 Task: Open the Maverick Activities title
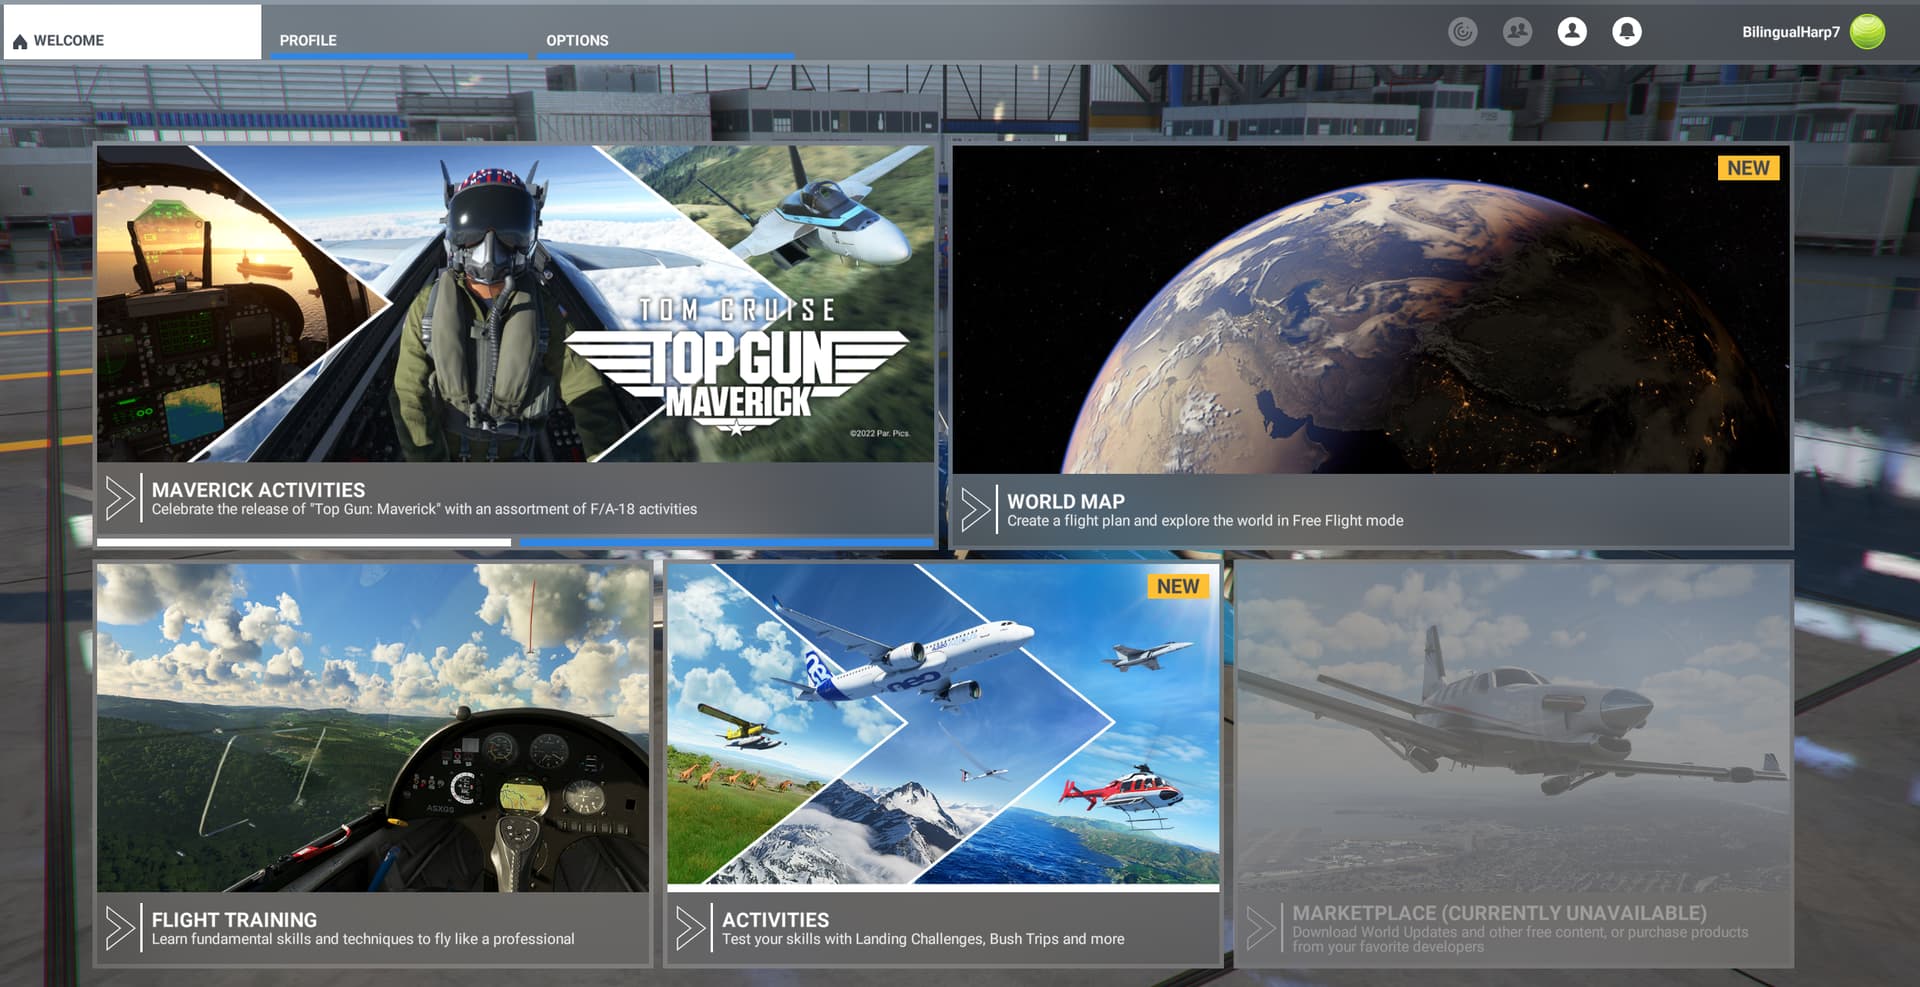click(258, 490)
